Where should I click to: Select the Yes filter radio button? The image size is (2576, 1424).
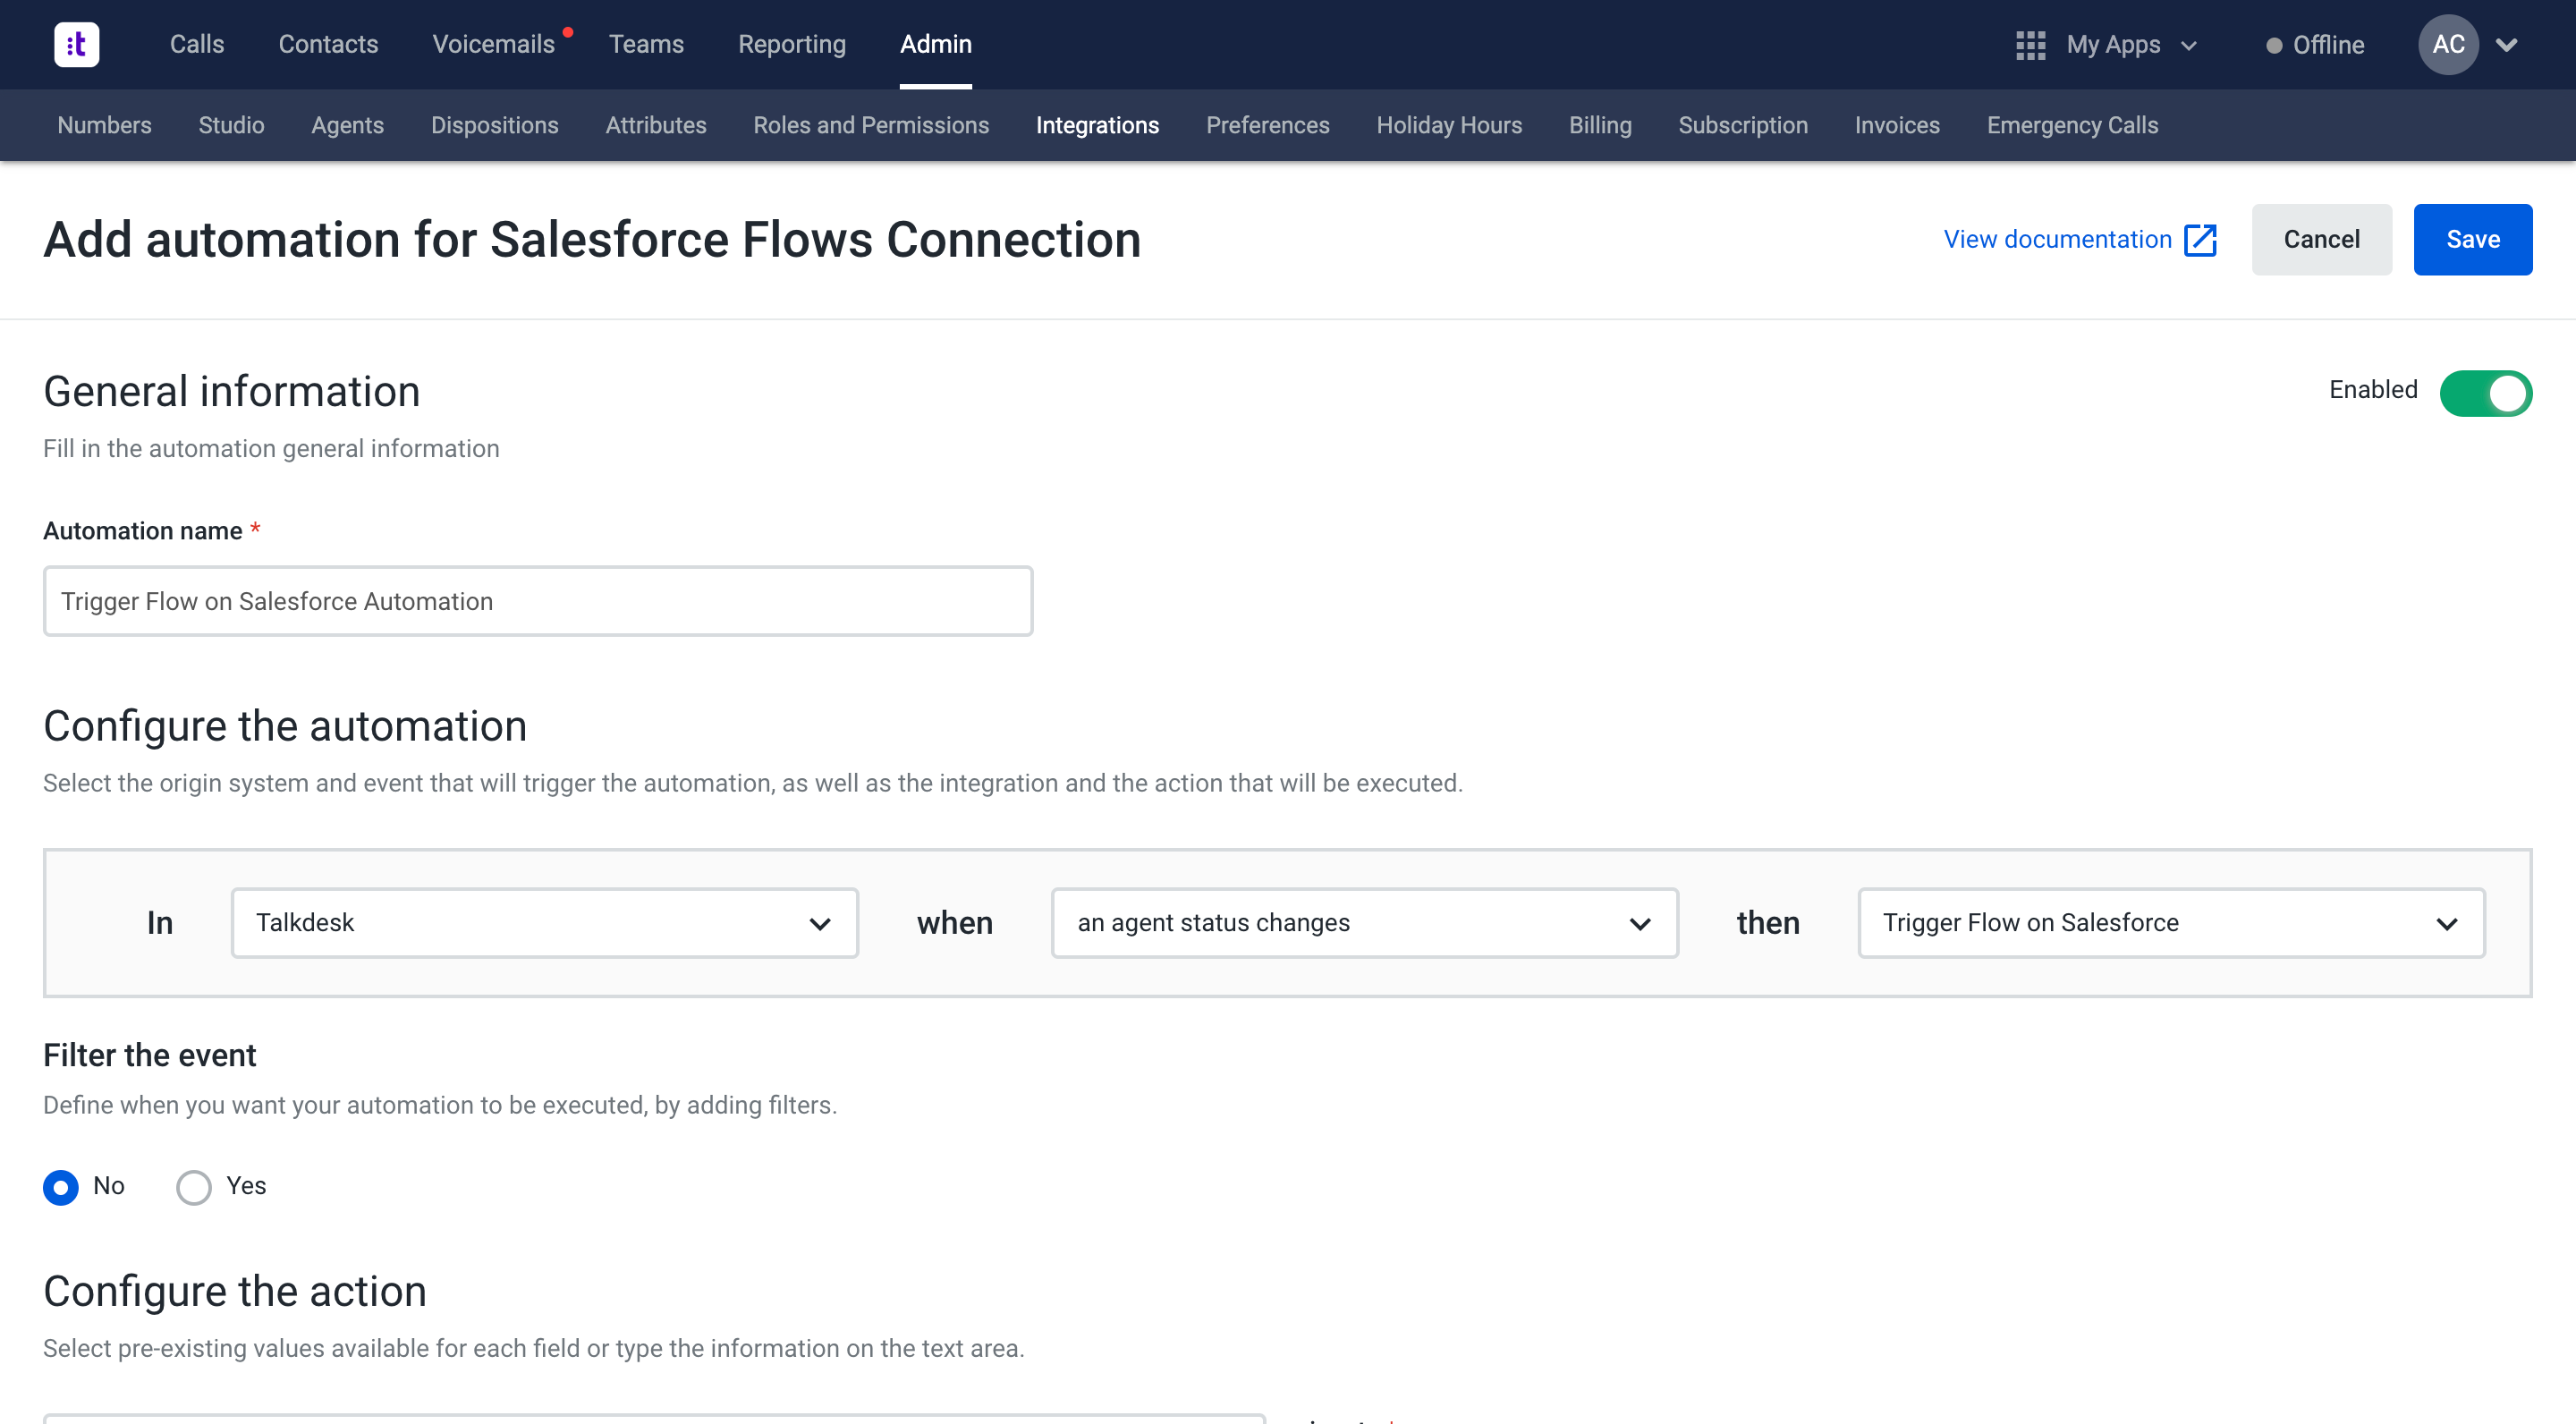point(194,1187)
